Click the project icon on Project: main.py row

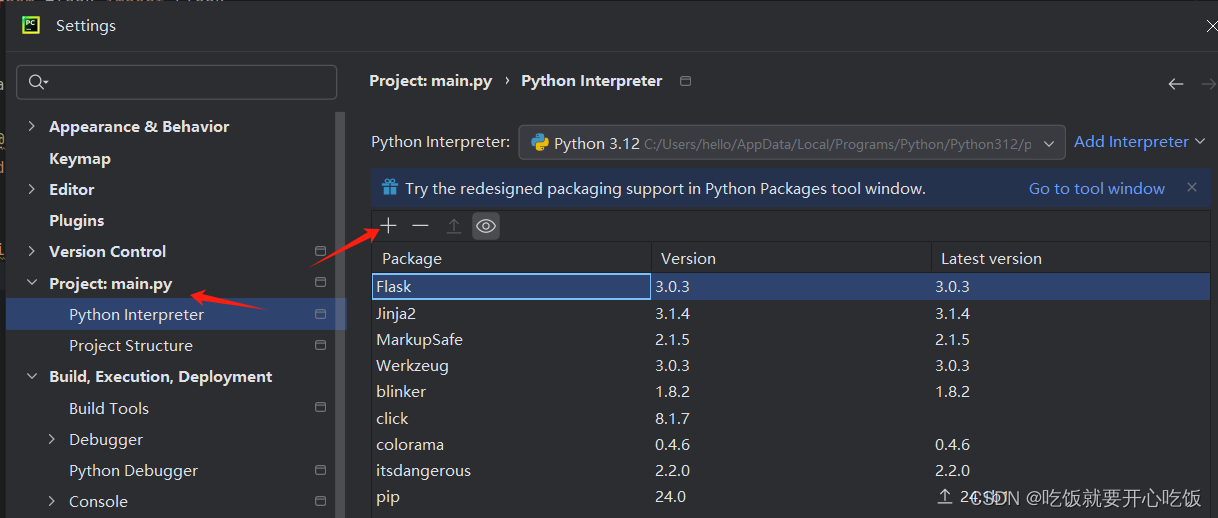tap(320, 283)
